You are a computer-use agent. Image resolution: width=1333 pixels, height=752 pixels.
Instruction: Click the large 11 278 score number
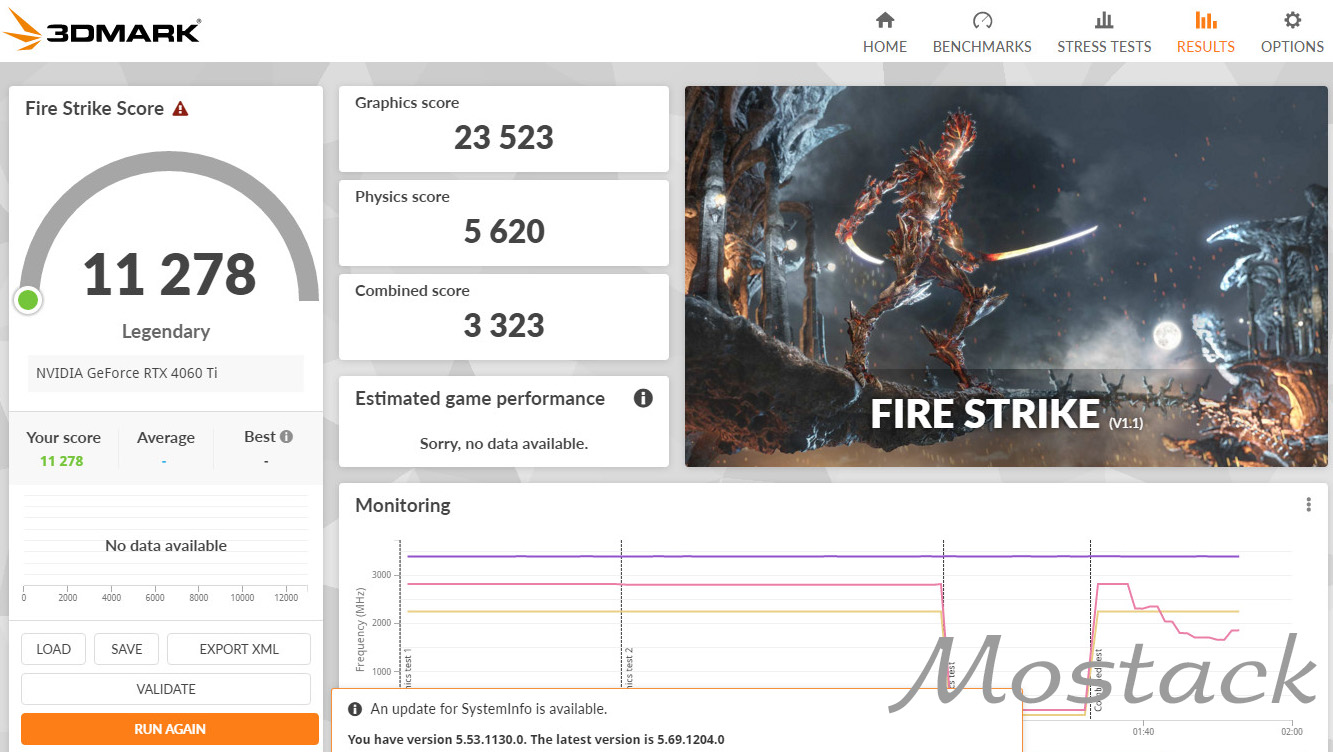170,274
